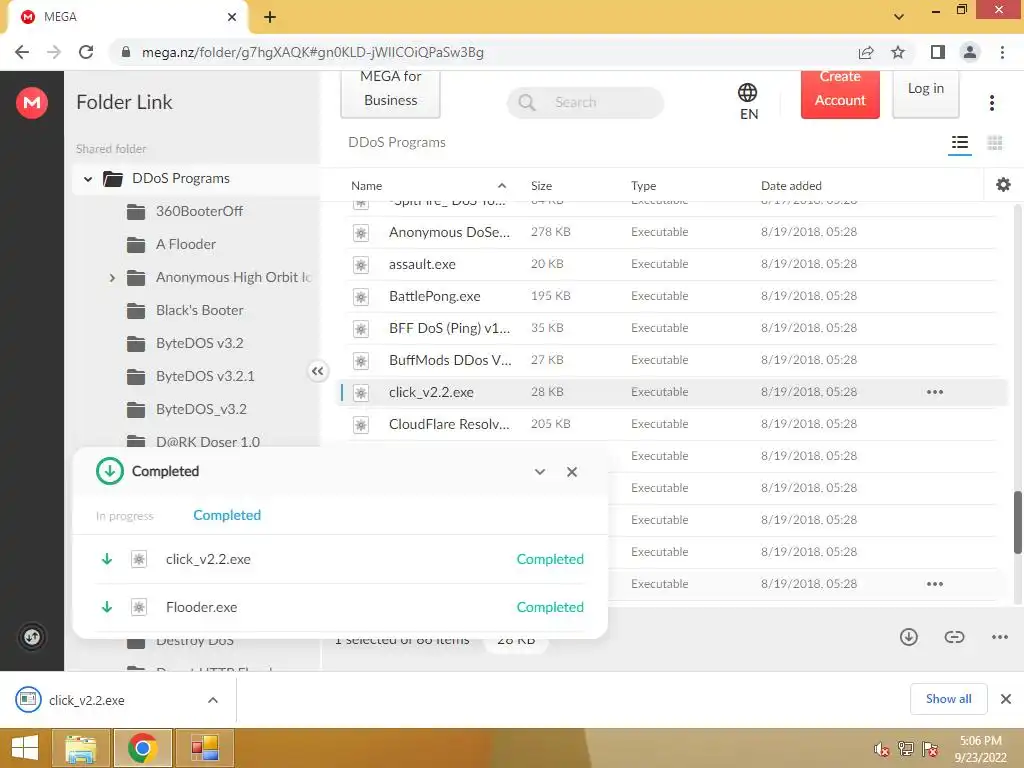Click Show all downloads

948,699
